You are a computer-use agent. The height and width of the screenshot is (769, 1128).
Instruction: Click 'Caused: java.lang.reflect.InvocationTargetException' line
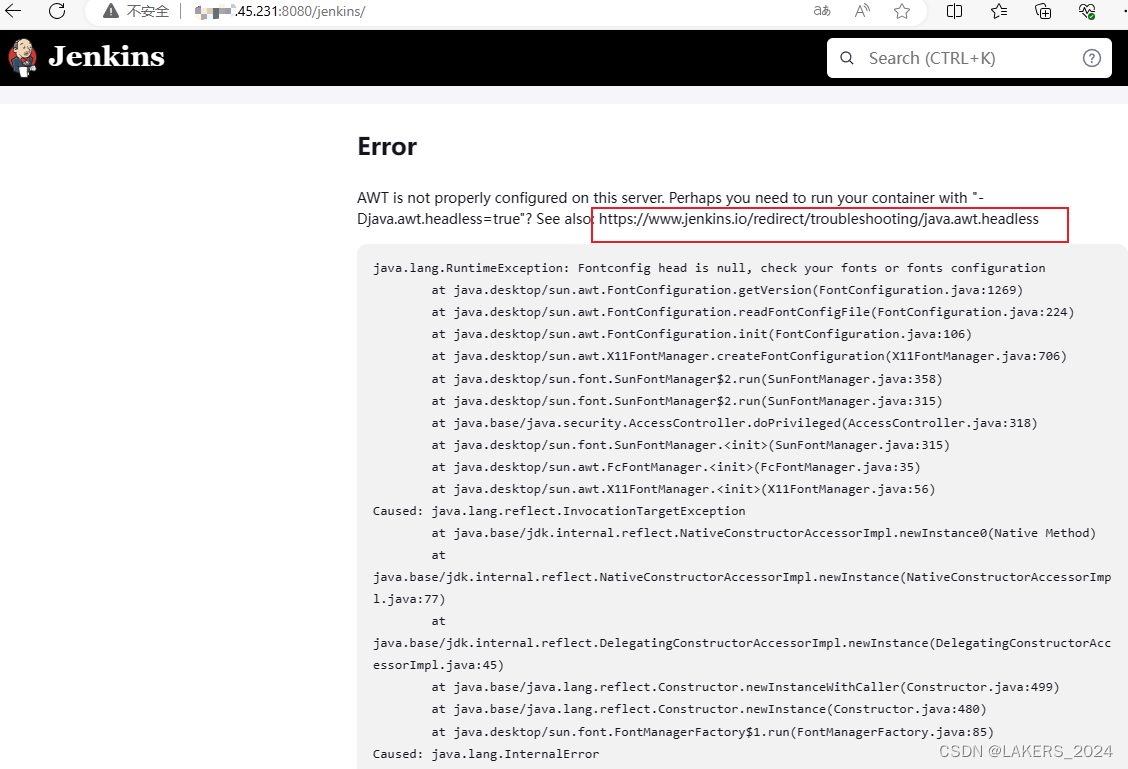pos(559,511)
